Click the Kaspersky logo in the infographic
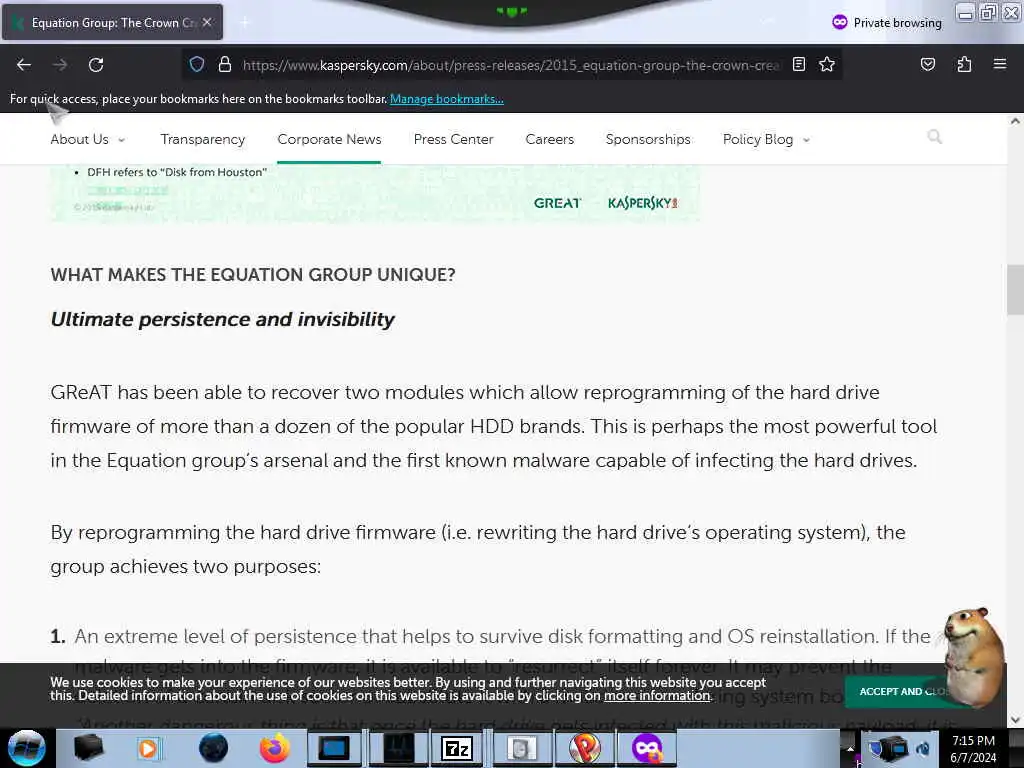Screen dimensions: 1024x768 (x=643, y=203)
